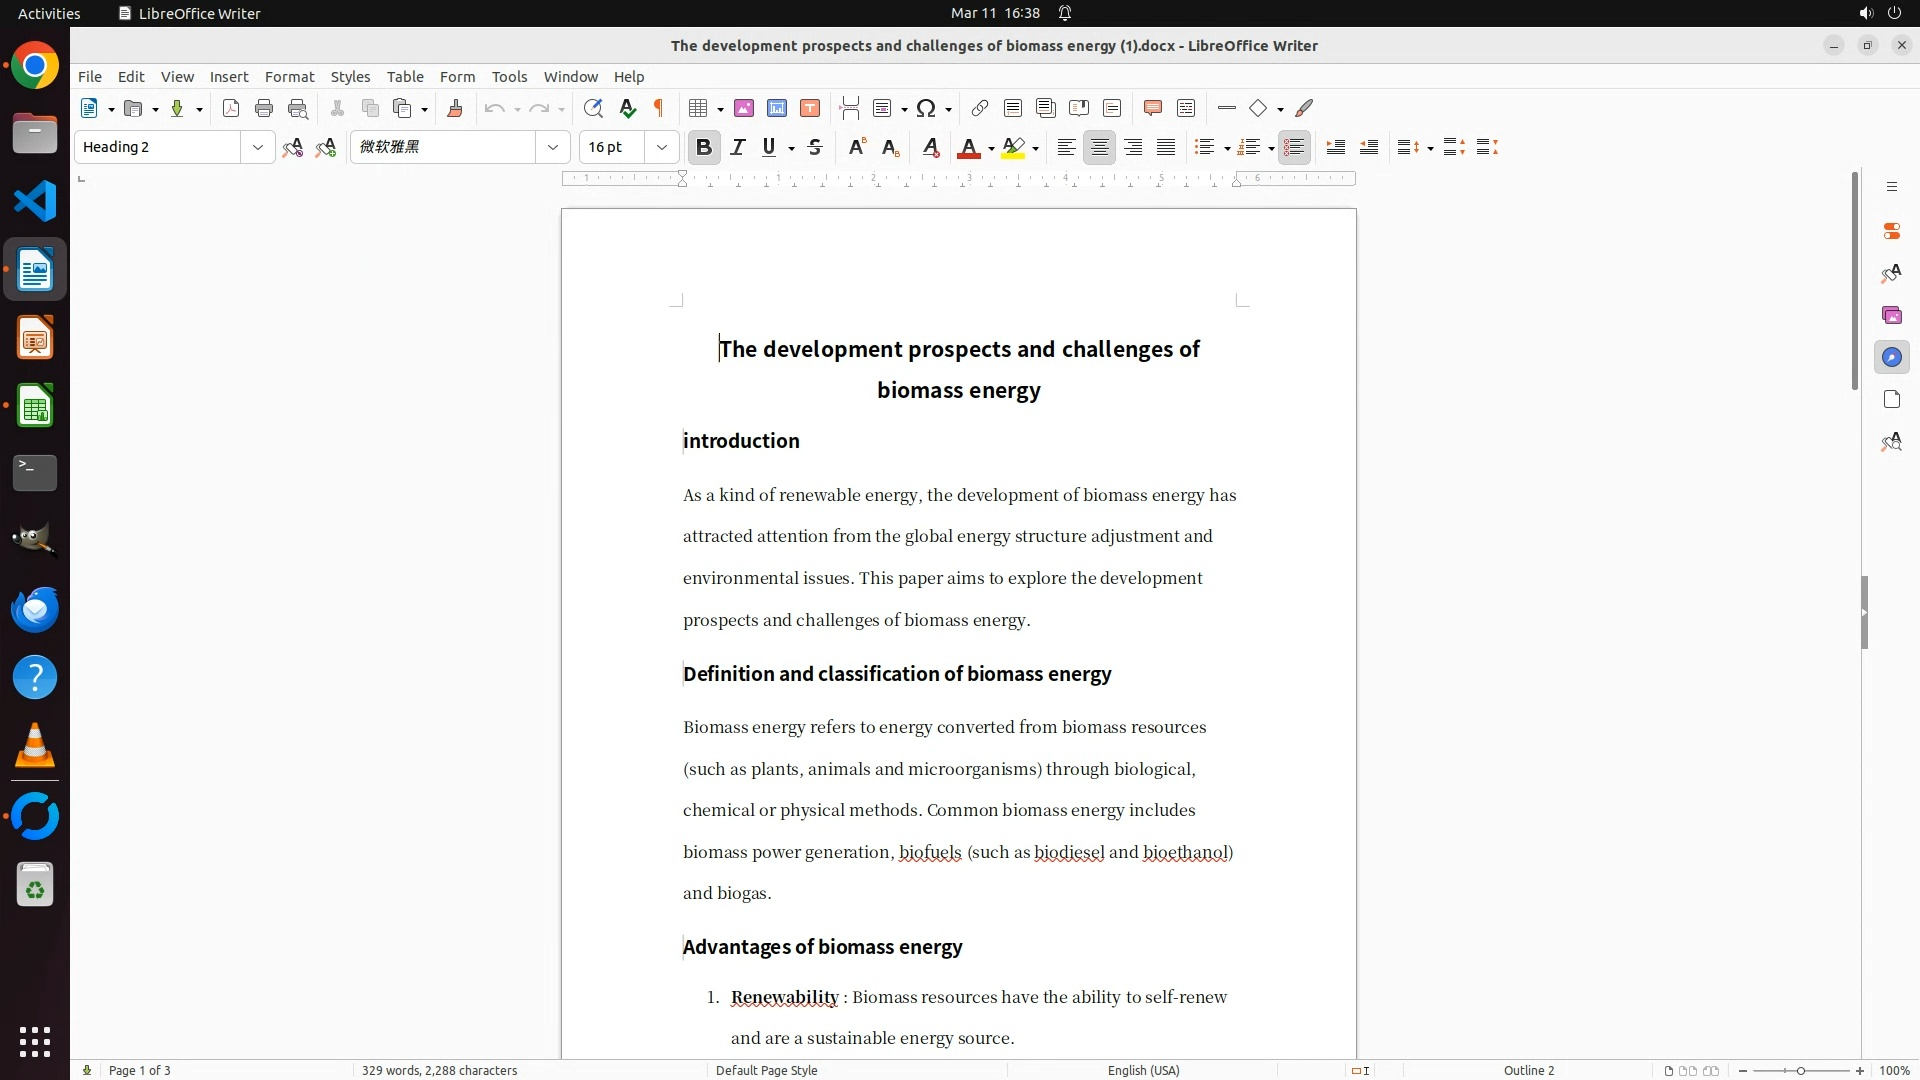
Task: Open the Navigator sidebar panel
Action: [x=1891, y=358]
